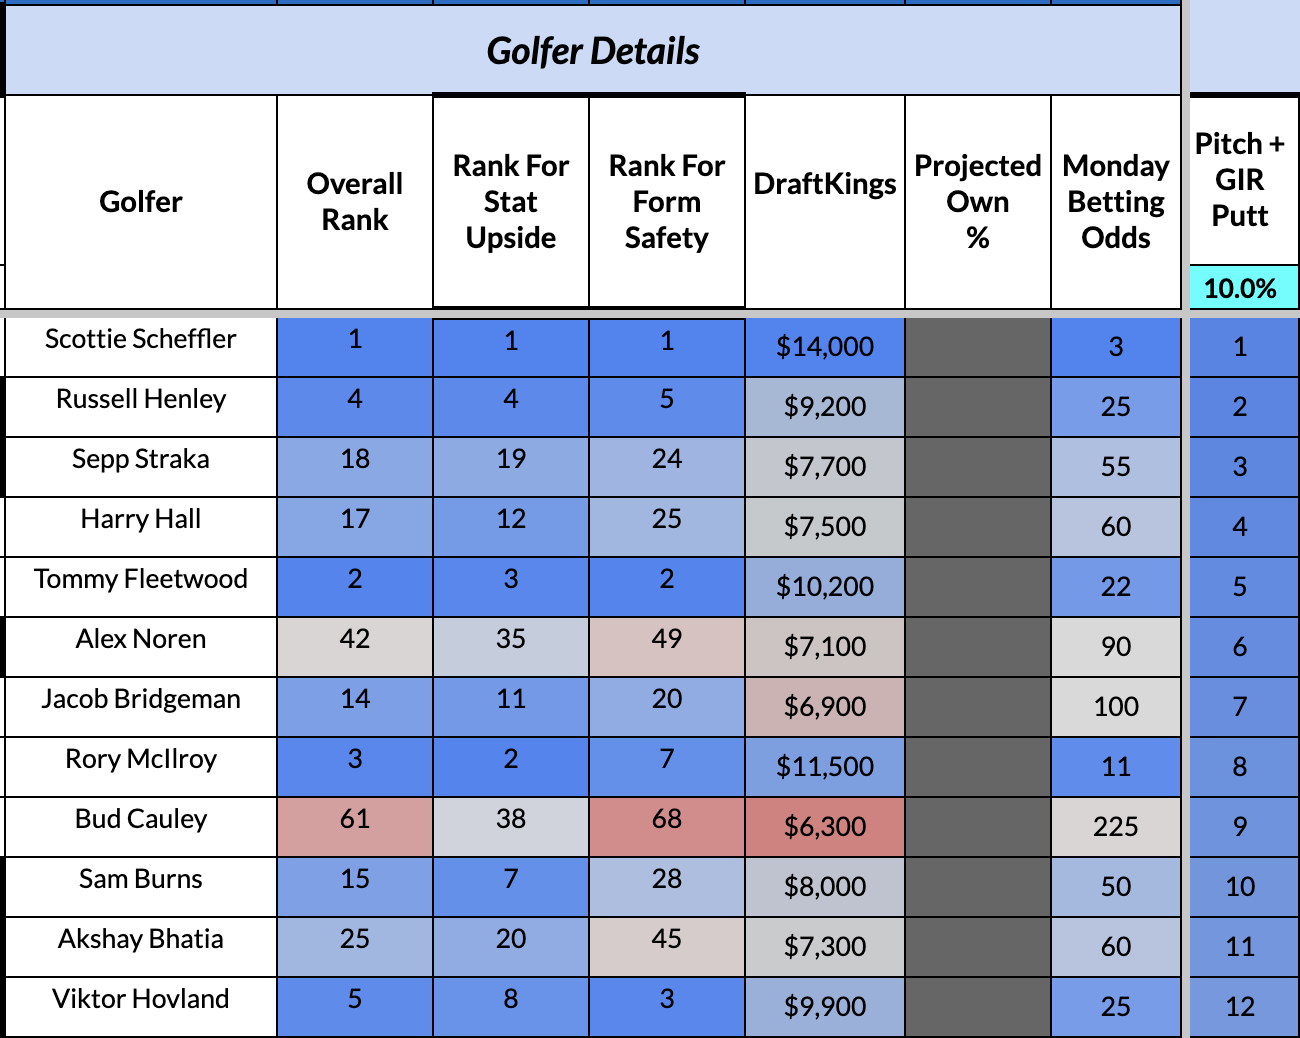This screenshot has height=1038, width=1300.
Task: Select the cyan 10.0% weight cell
Action: click(1240, 289)
